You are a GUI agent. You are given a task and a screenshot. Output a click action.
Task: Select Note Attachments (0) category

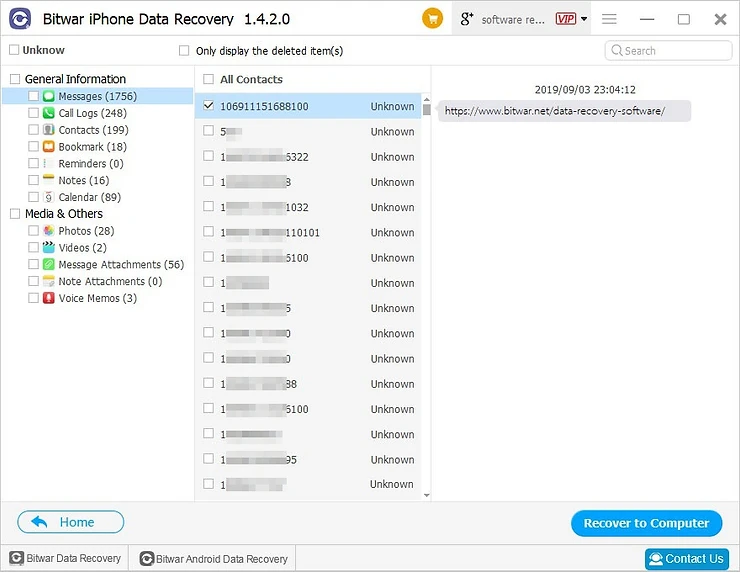(110, 281)
